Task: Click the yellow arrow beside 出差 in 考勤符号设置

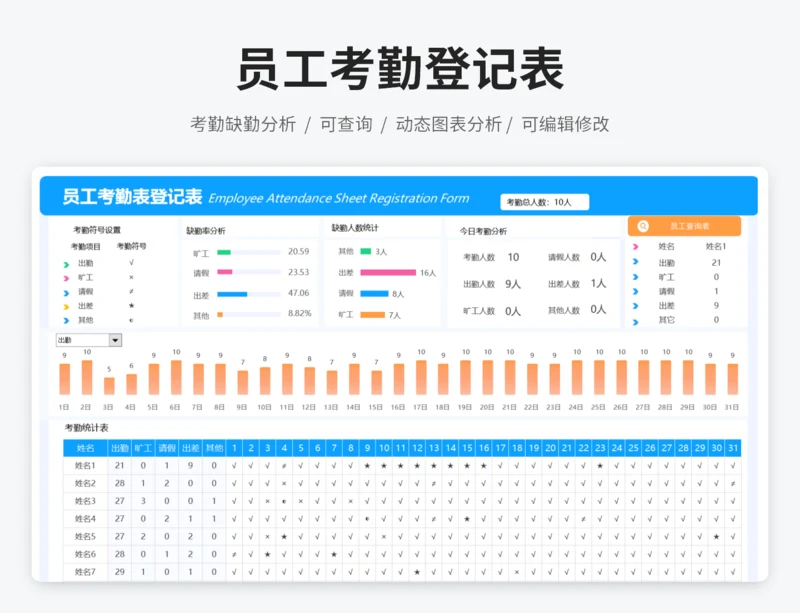Action: (66, 307)
